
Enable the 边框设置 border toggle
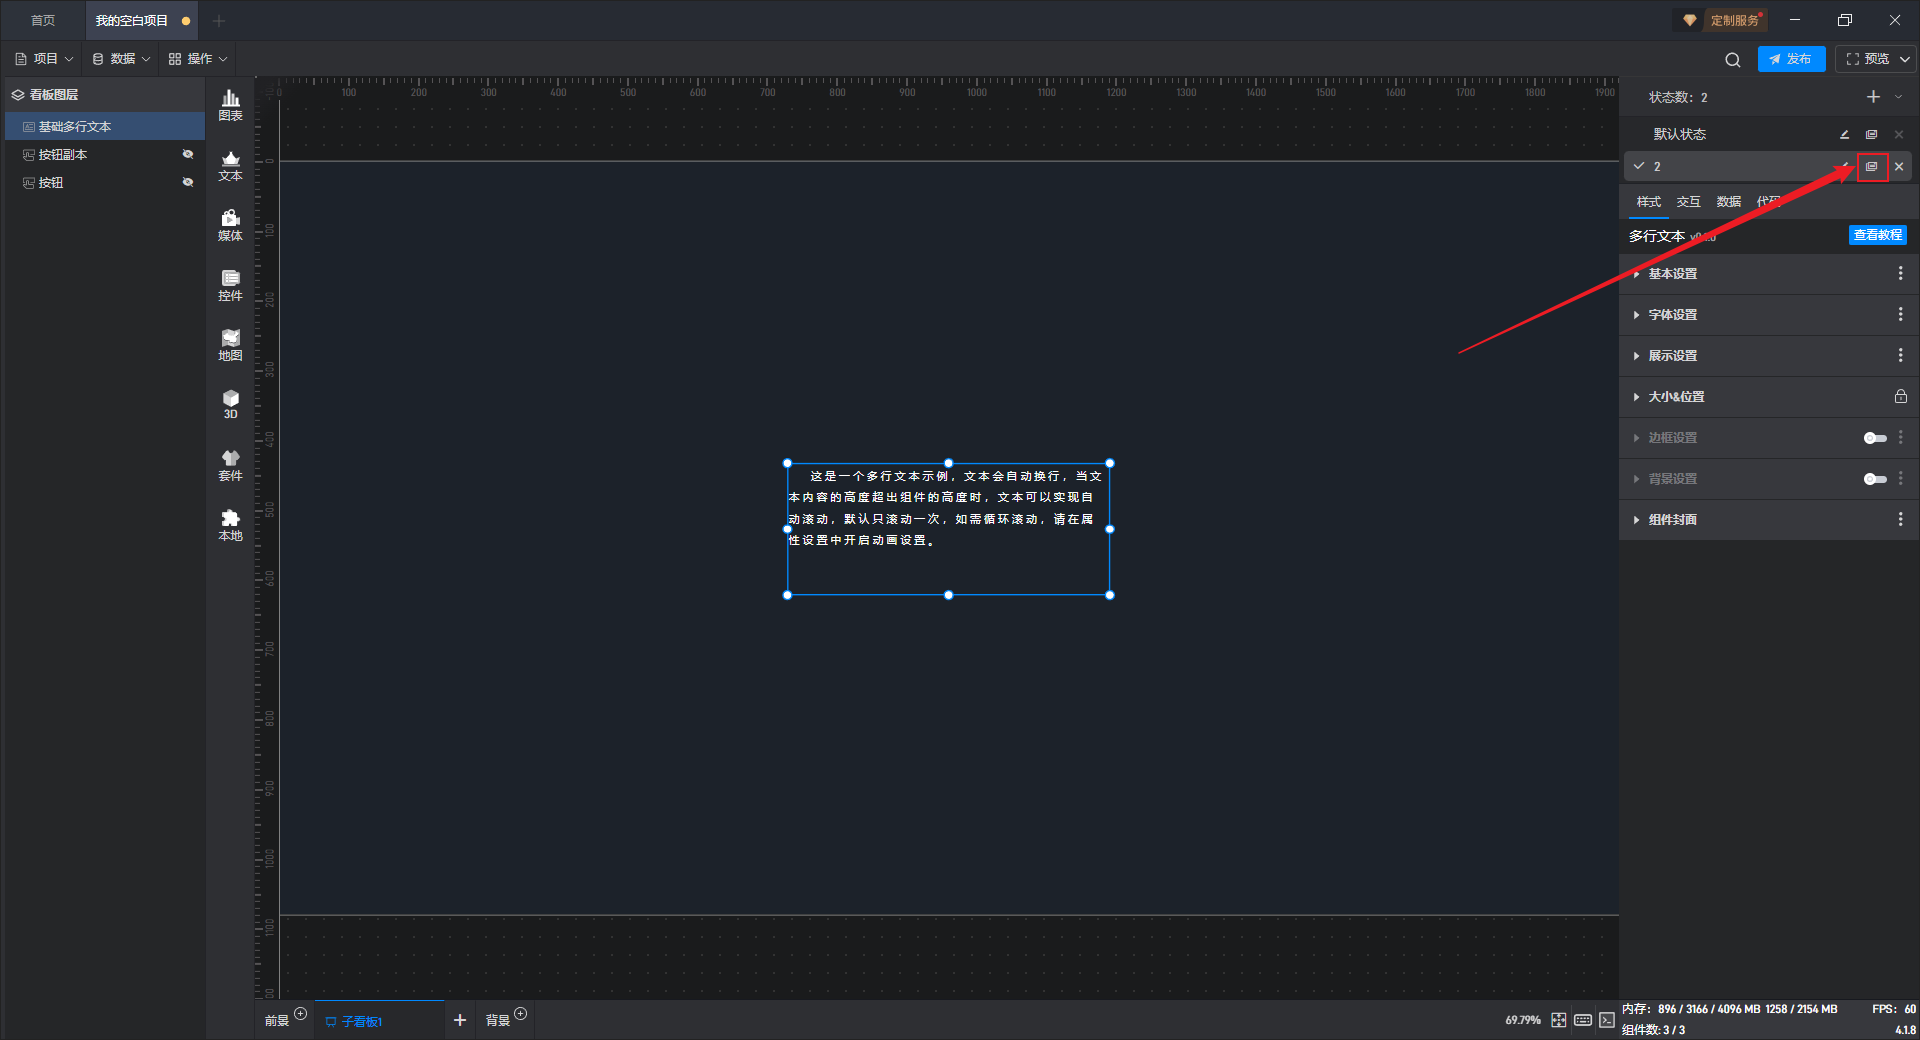click(x=1874, y=438)
